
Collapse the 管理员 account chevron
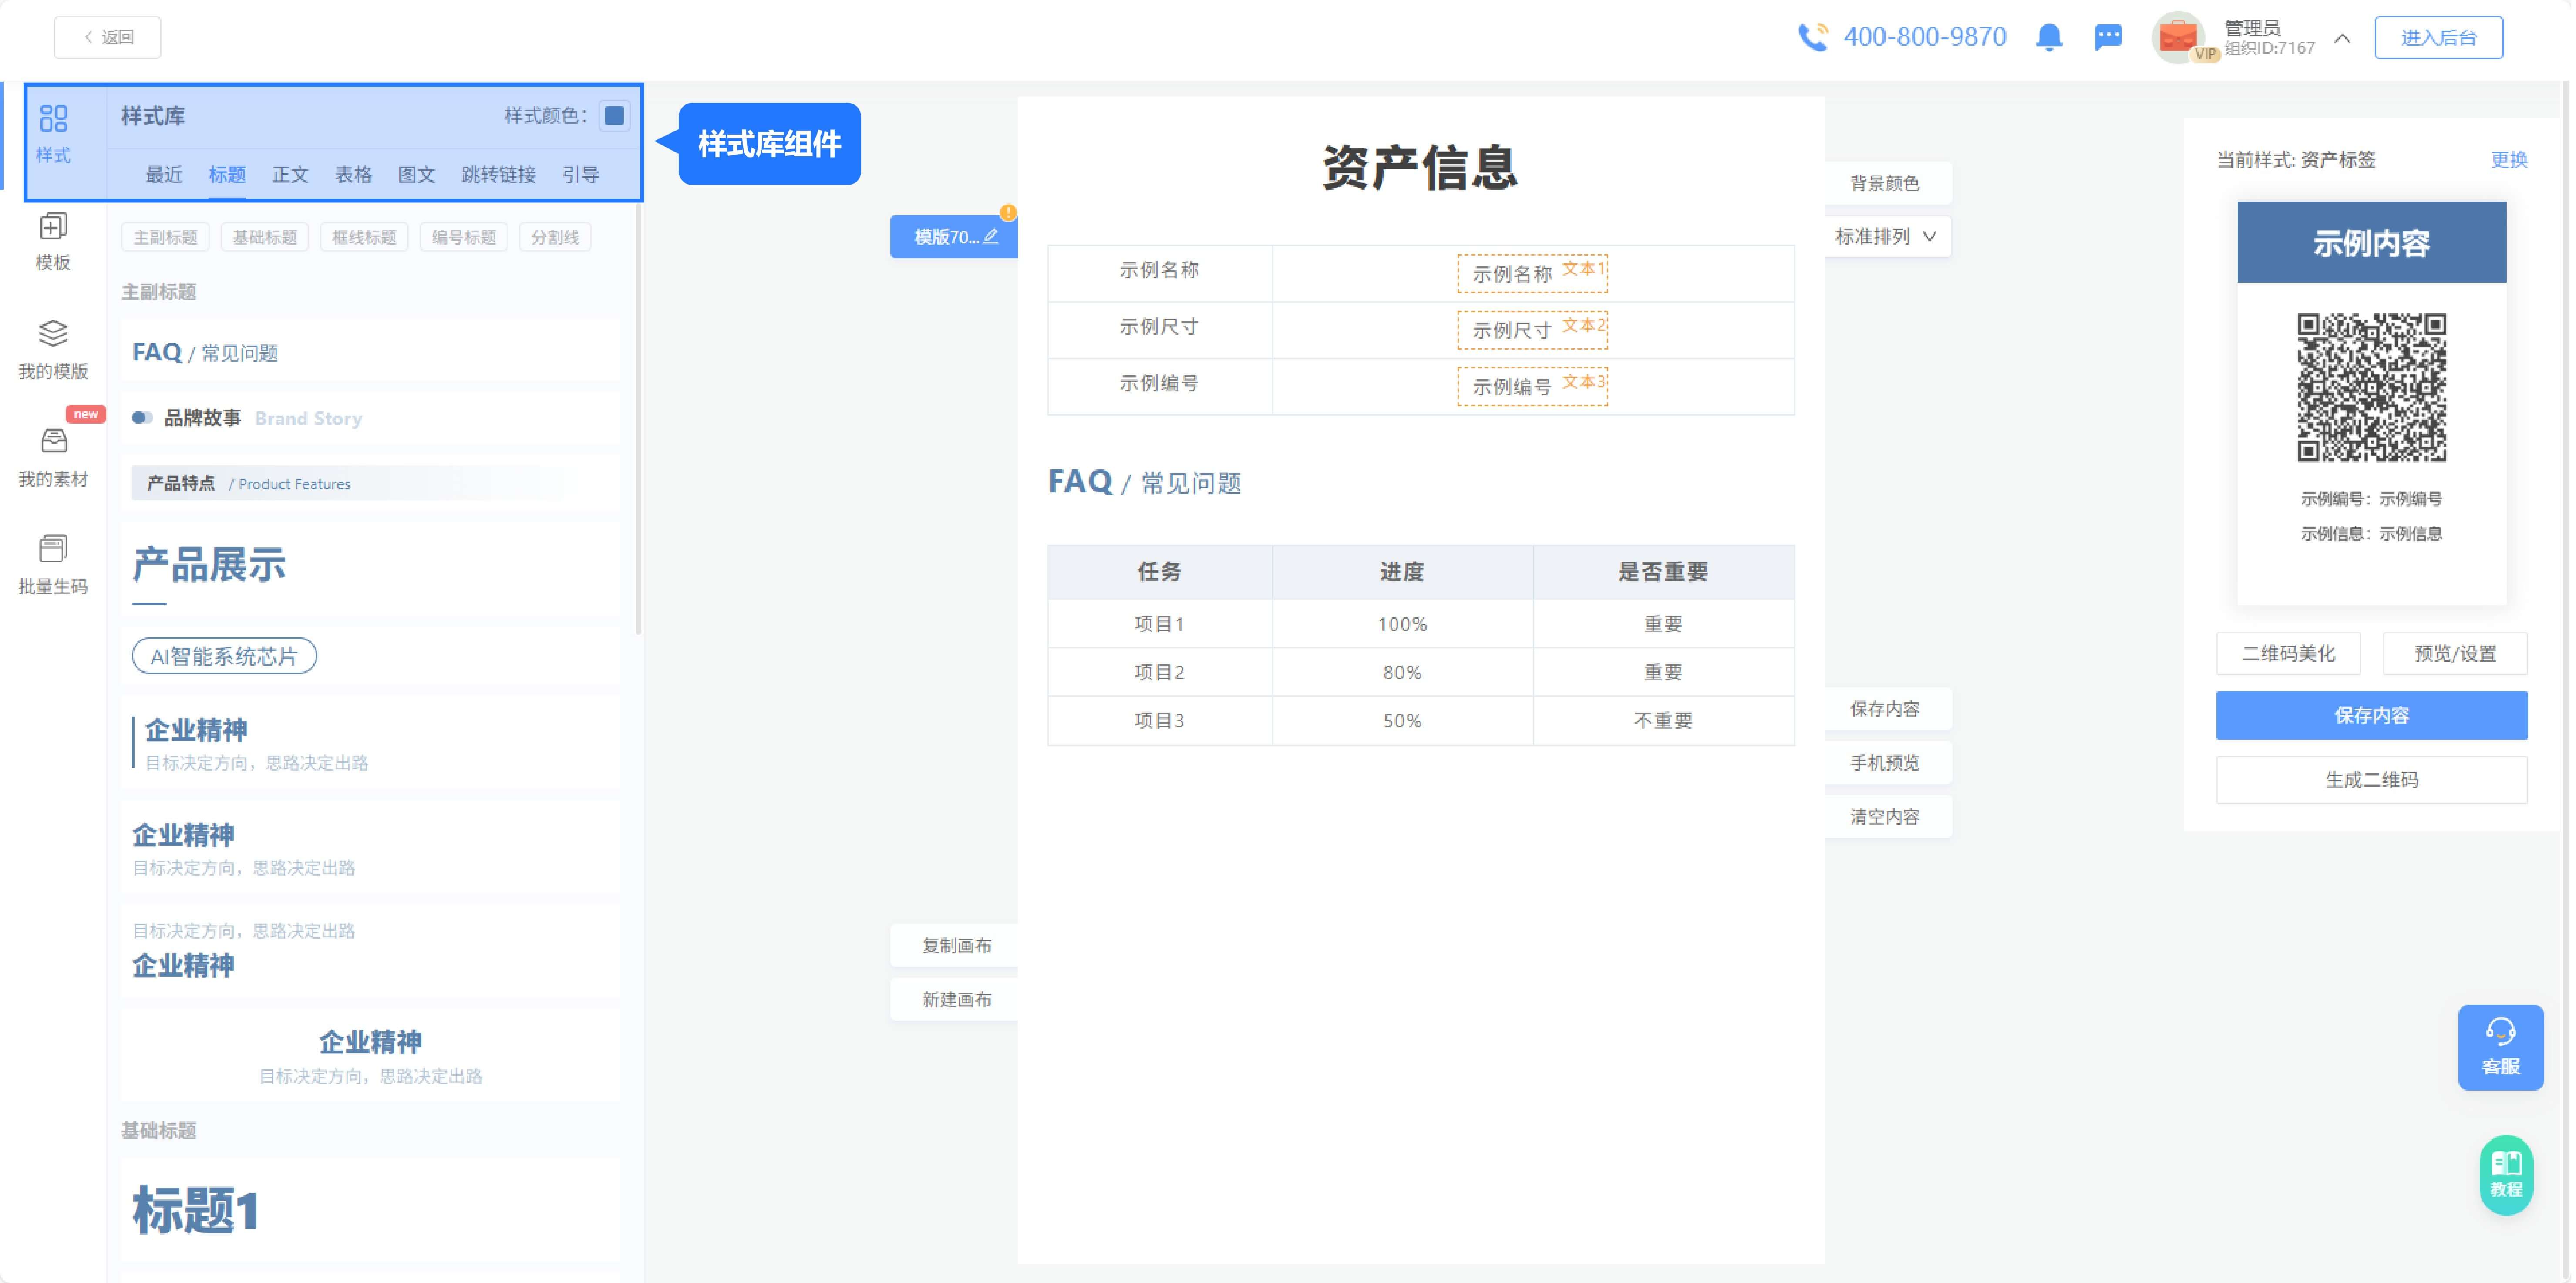pyautogui.click(x=2341, y=38)
